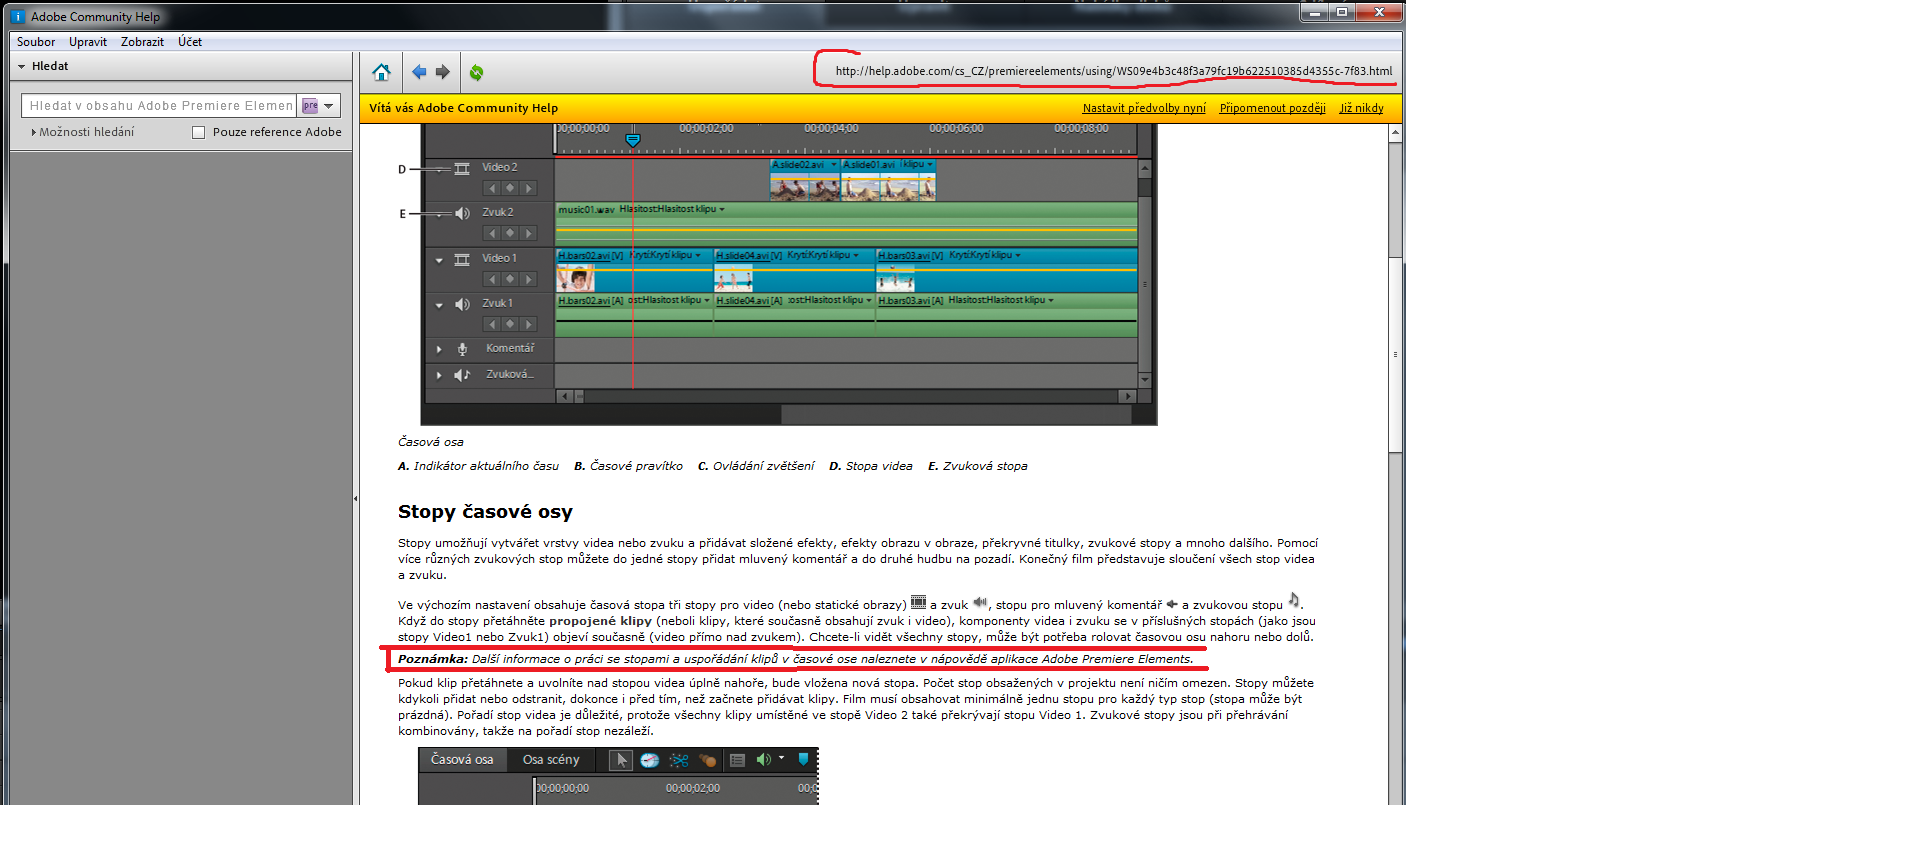This screenshot has height=865, width=1914.
Task: Select the Selection arrow tool in lower timeline
Action: coord(621,760)
